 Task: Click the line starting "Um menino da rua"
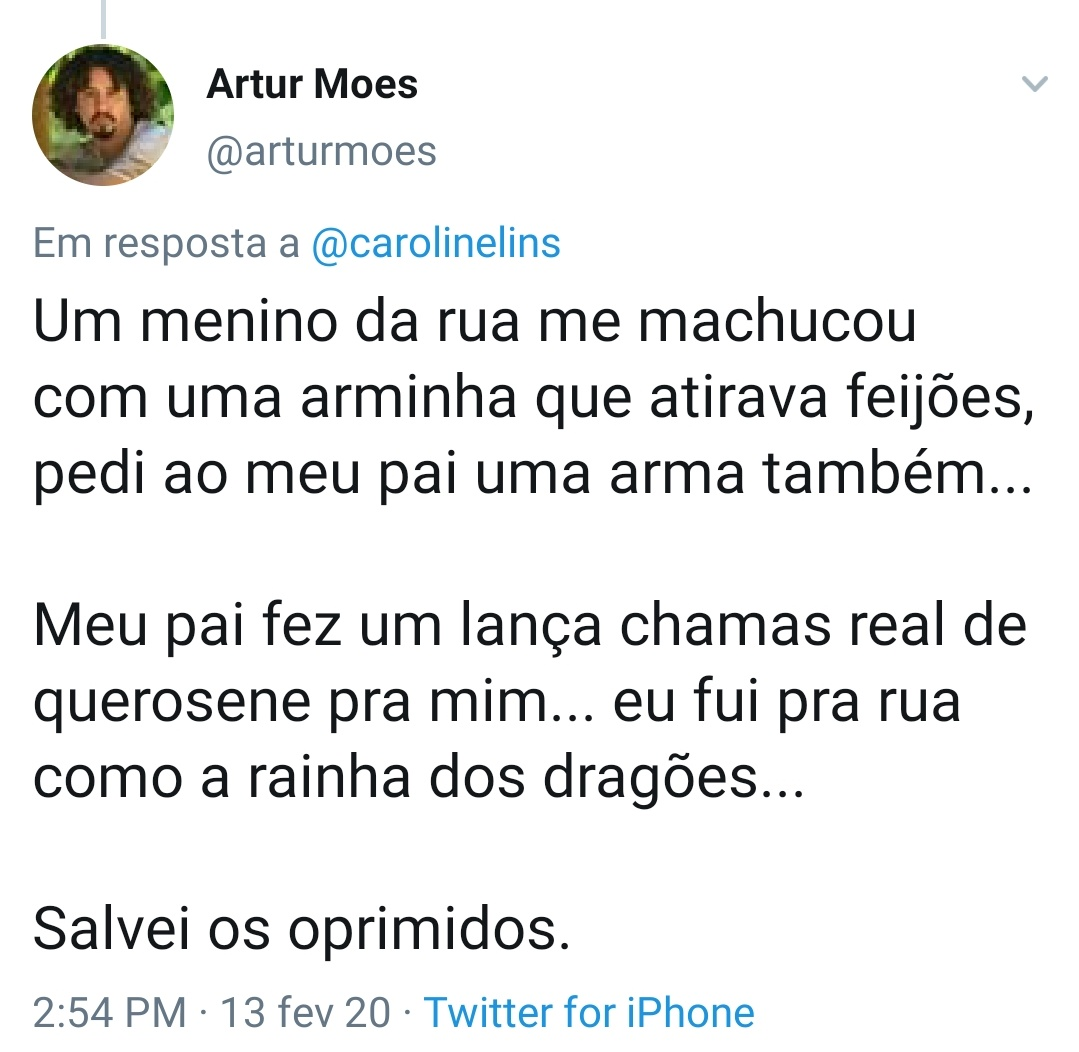[x=474, y=323]
